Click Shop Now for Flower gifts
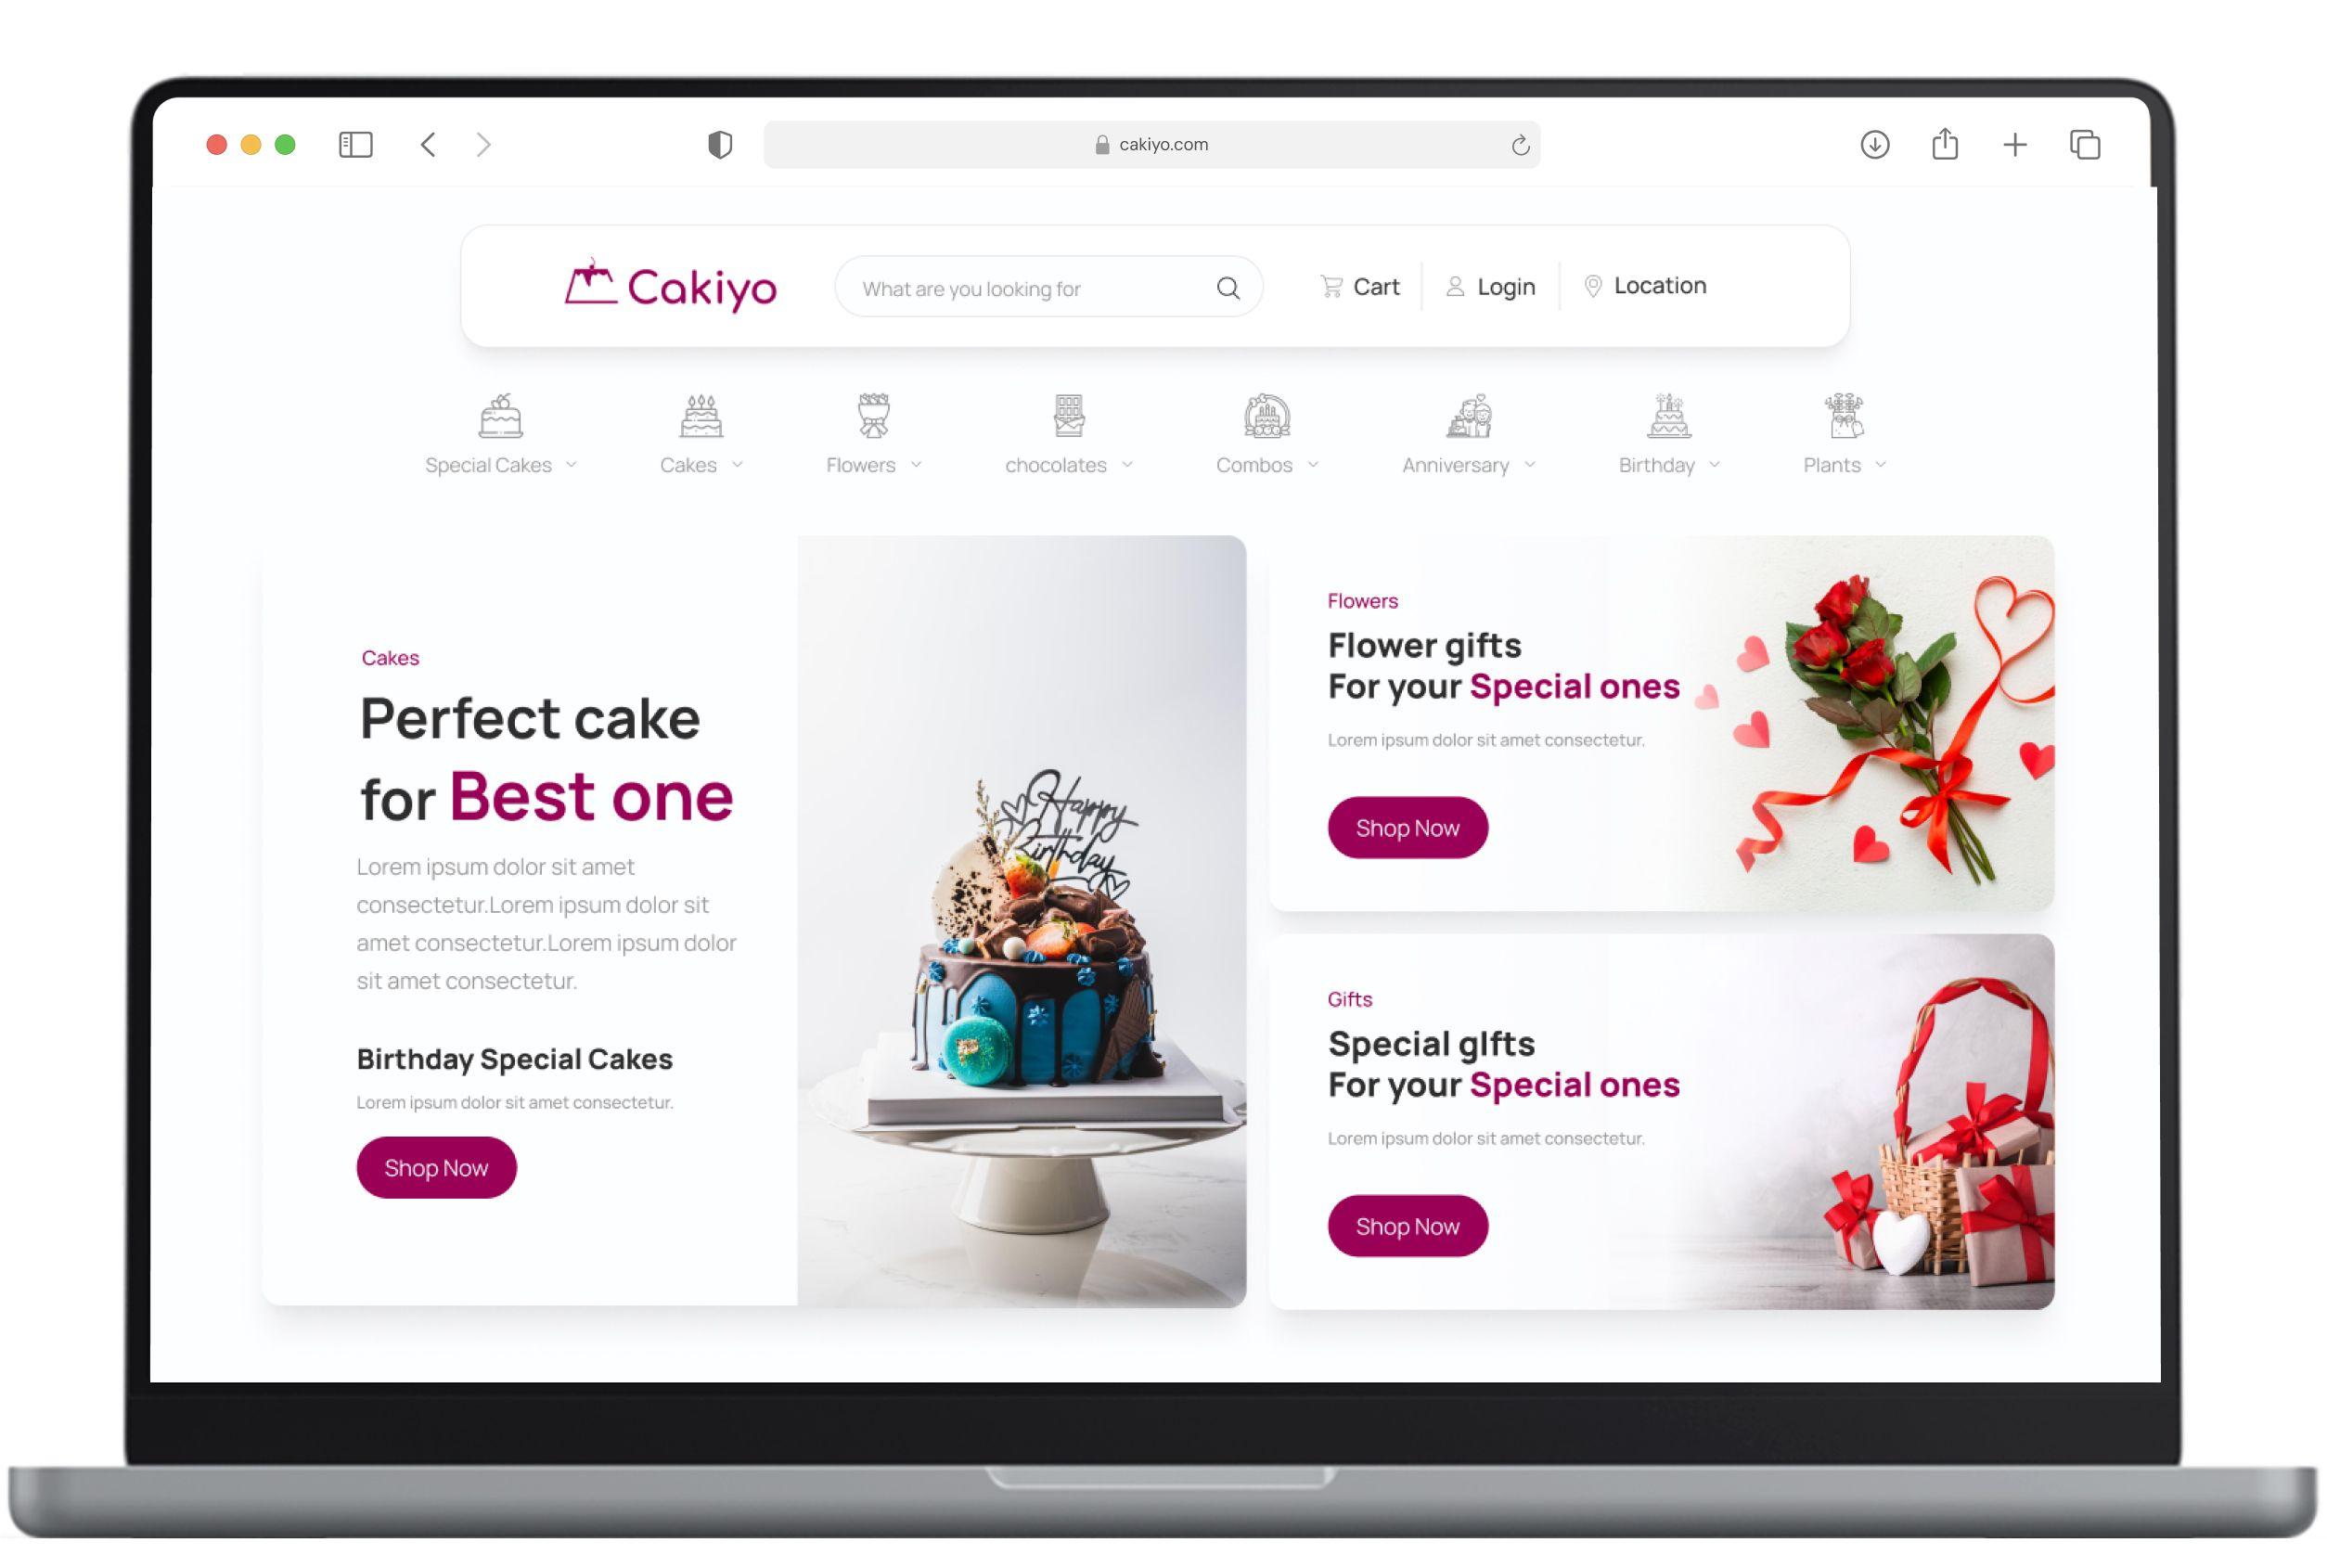The image size is (2327, 1568). 1407,826
